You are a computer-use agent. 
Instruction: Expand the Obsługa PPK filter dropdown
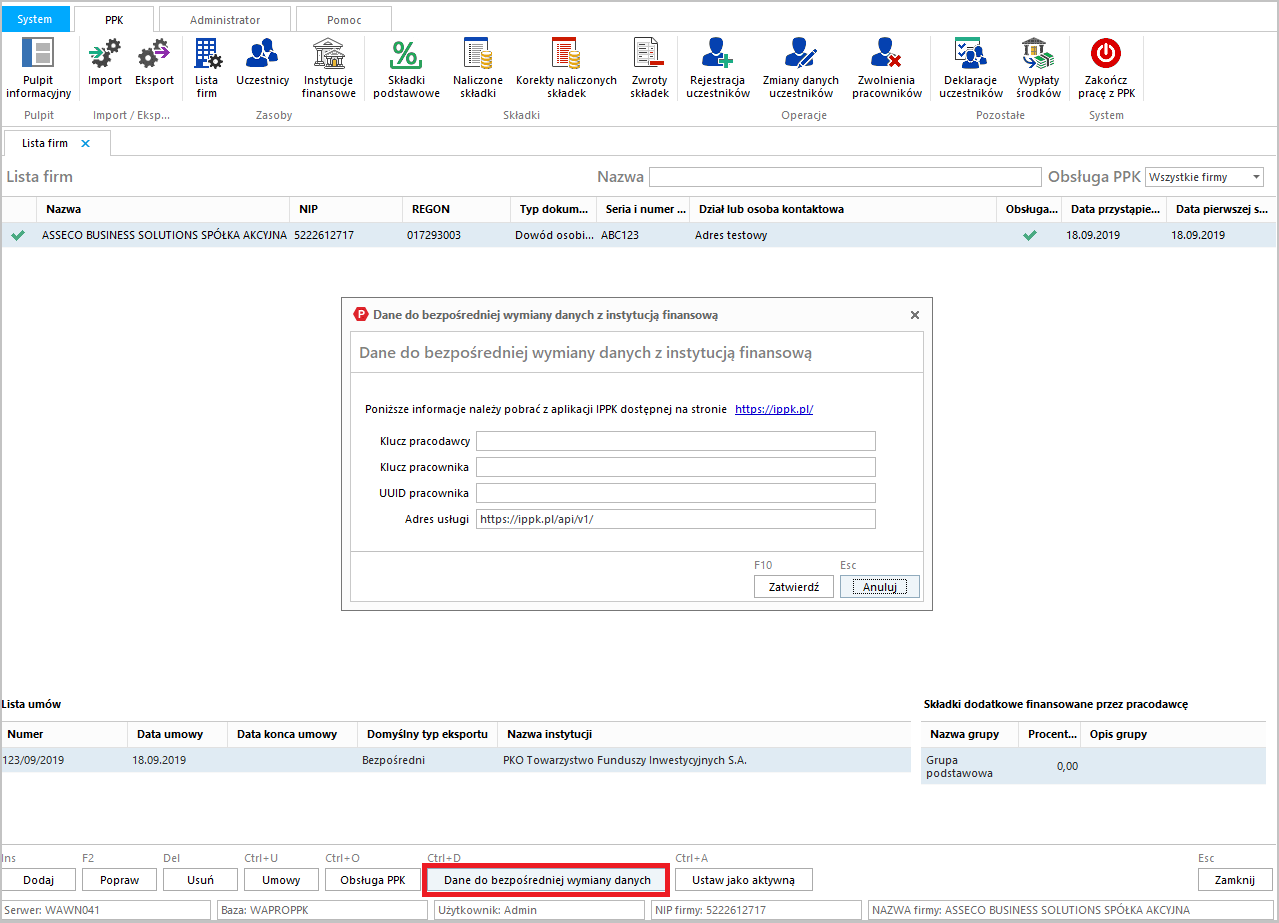point(1255,177)
